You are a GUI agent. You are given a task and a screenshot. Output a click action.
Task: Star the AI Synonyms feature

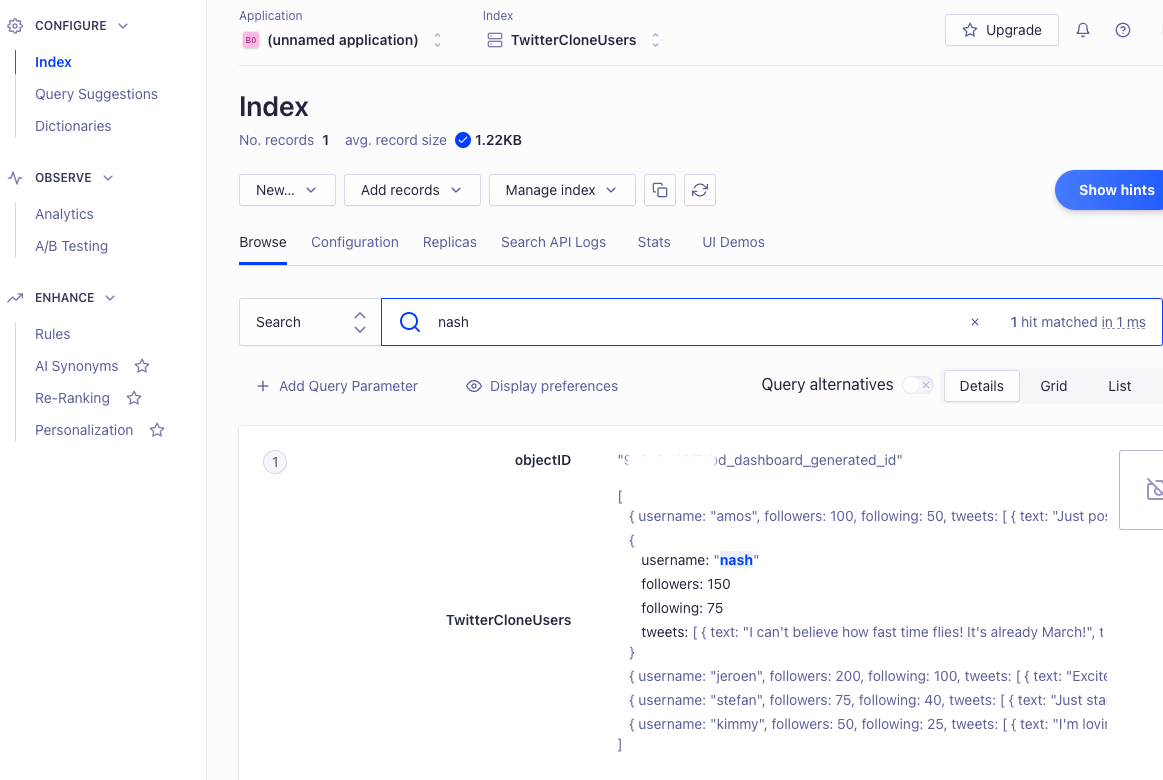click(x=141, y=366)
